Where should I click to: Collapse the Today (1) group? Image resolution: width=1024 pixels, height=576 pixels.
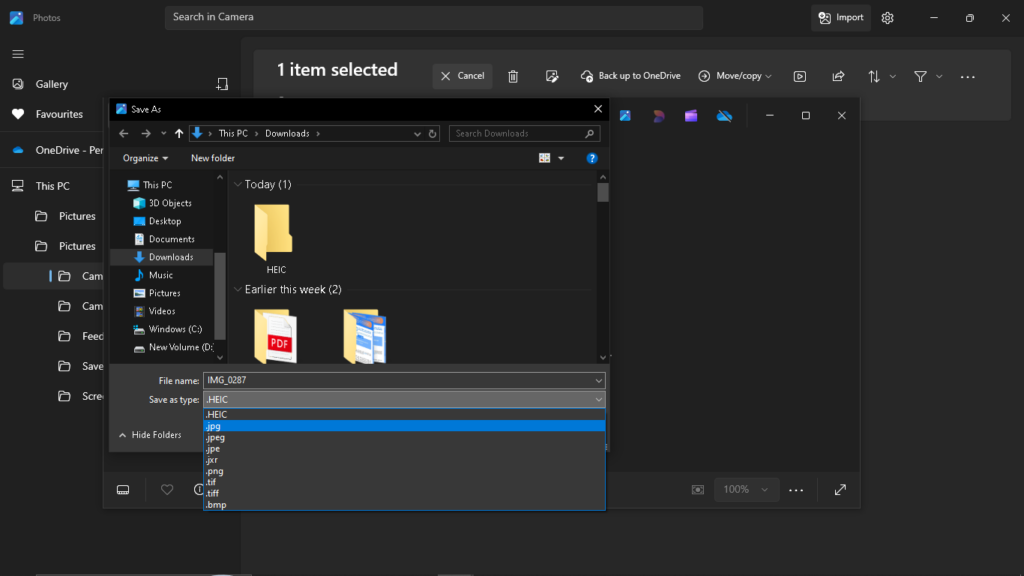(238, 185)
